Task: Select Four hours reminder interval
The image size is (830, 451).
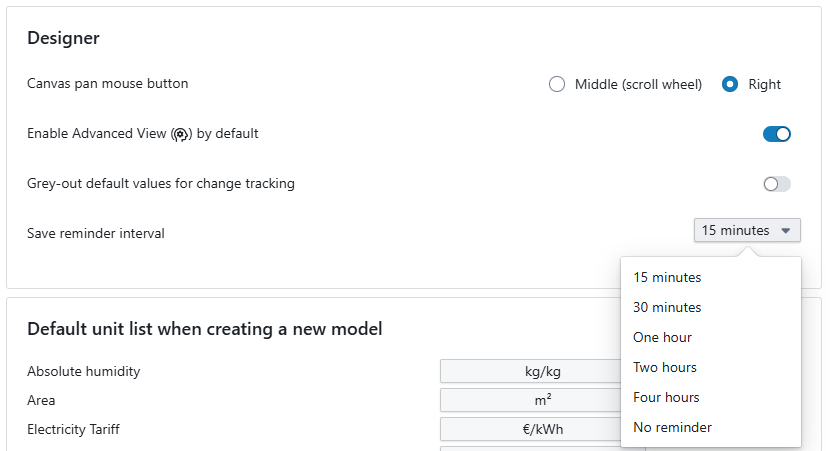Action: coord(666,397)
